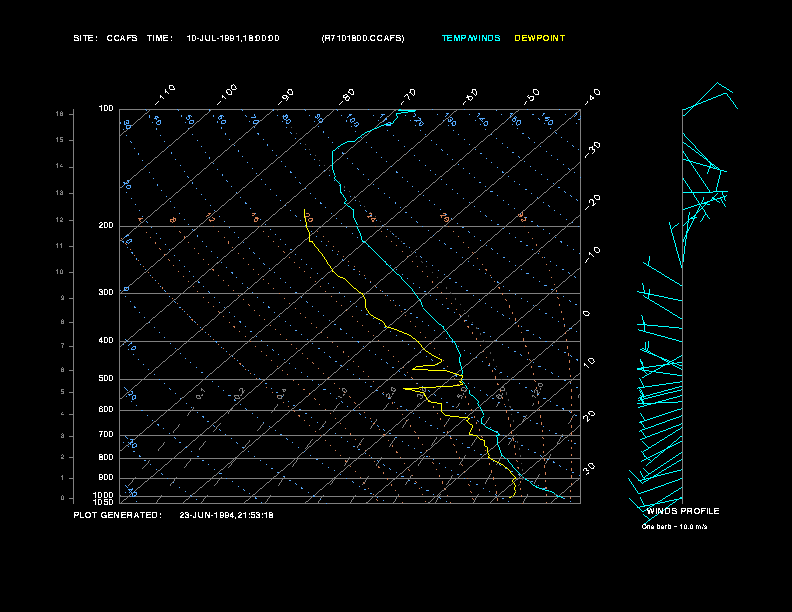Click the 'One barb = 10.0 m/s' note
This screenshot has height=612, width=792.
pos(674,527)
